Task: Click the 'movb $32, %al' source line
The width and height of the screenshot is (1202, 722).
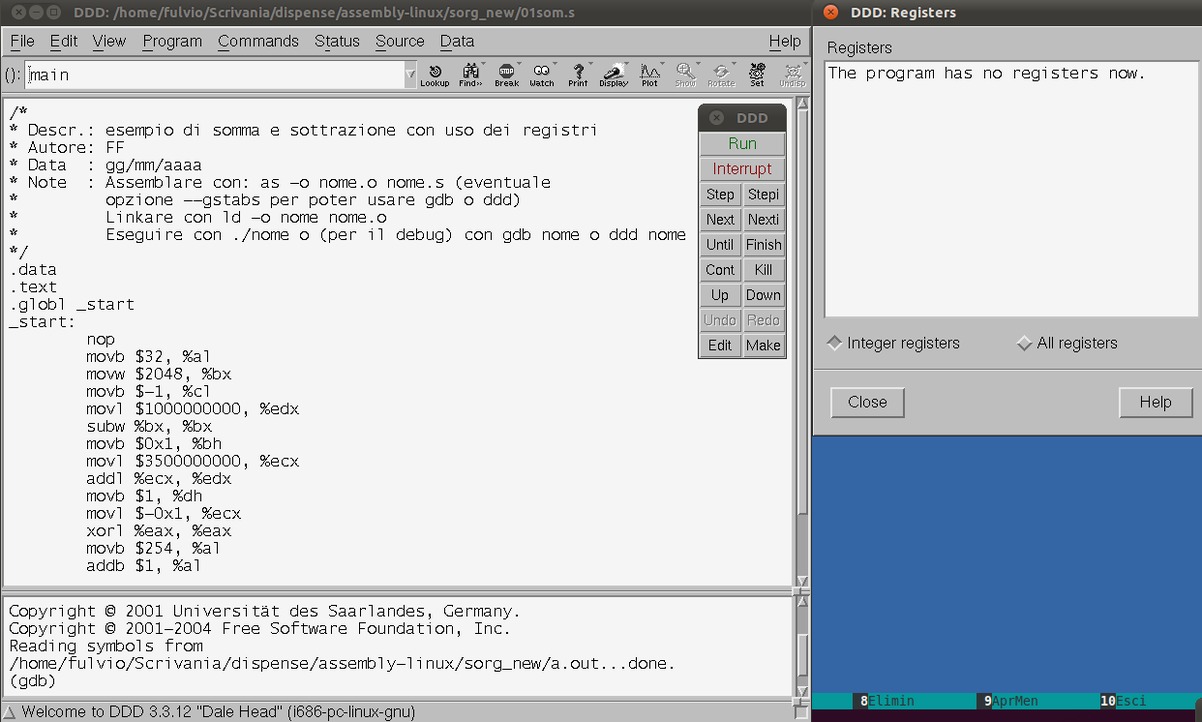Action: tap(148, 357)
